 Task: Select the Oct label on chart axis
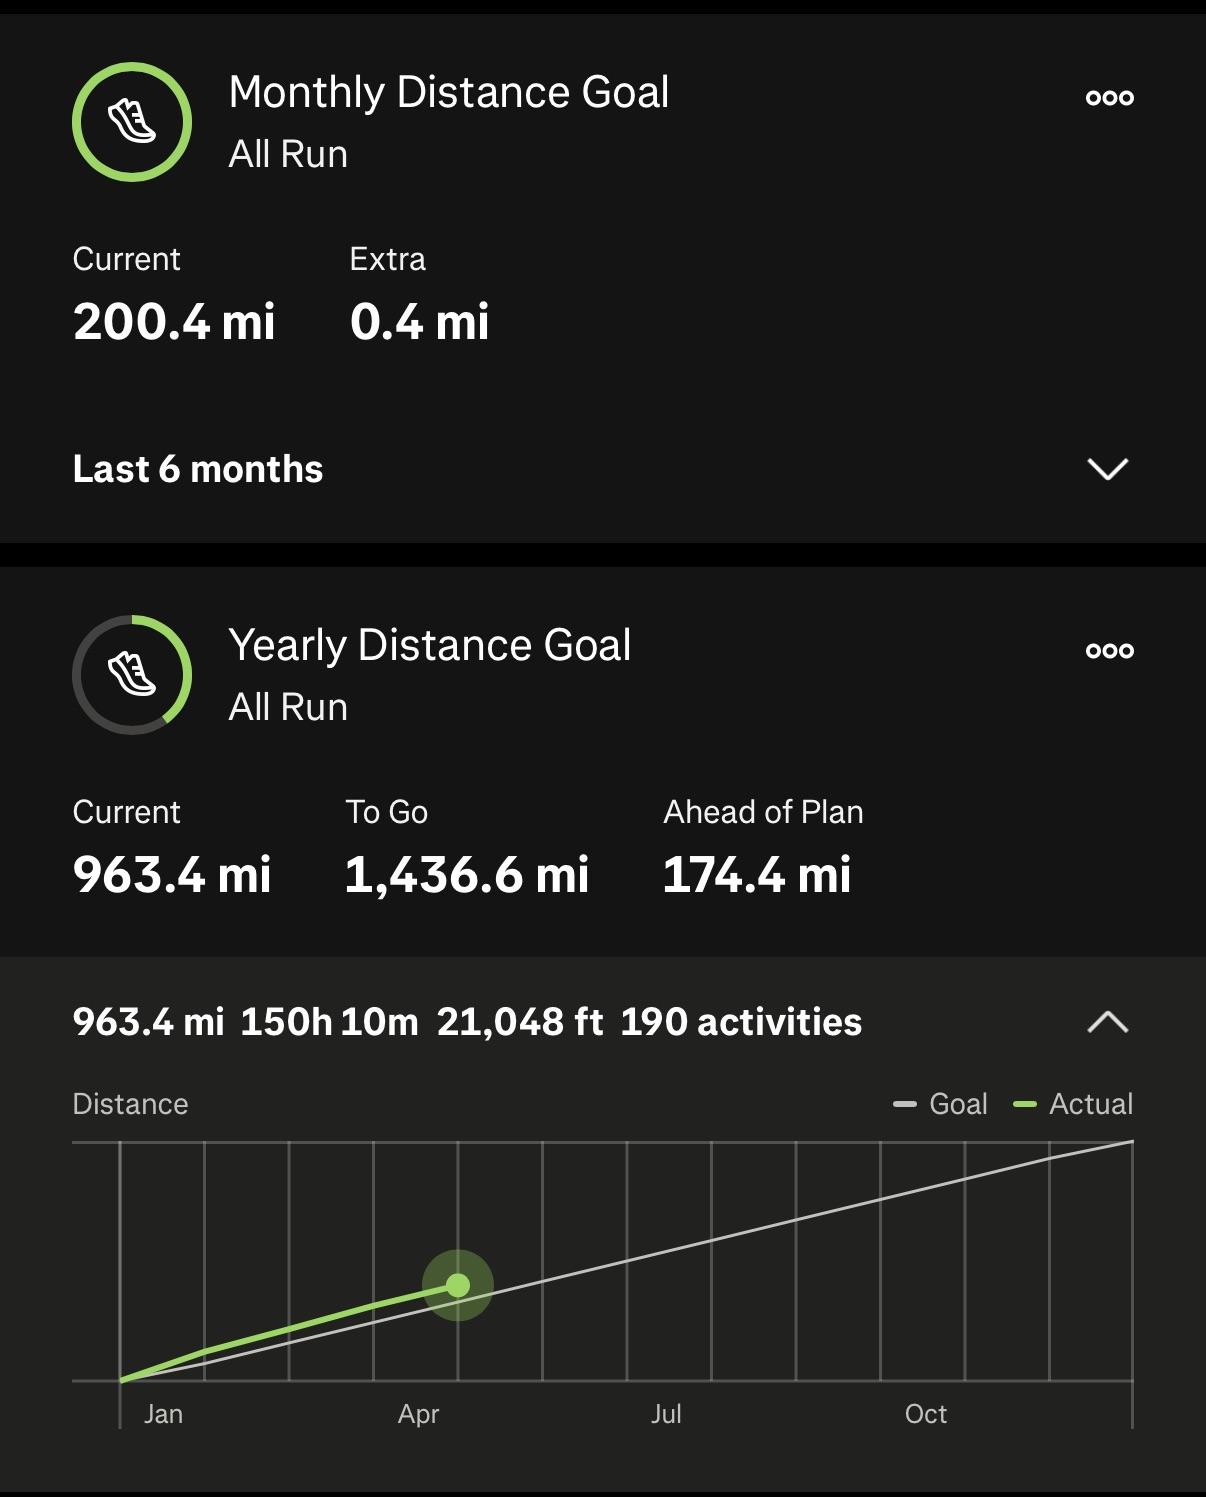926,1414
